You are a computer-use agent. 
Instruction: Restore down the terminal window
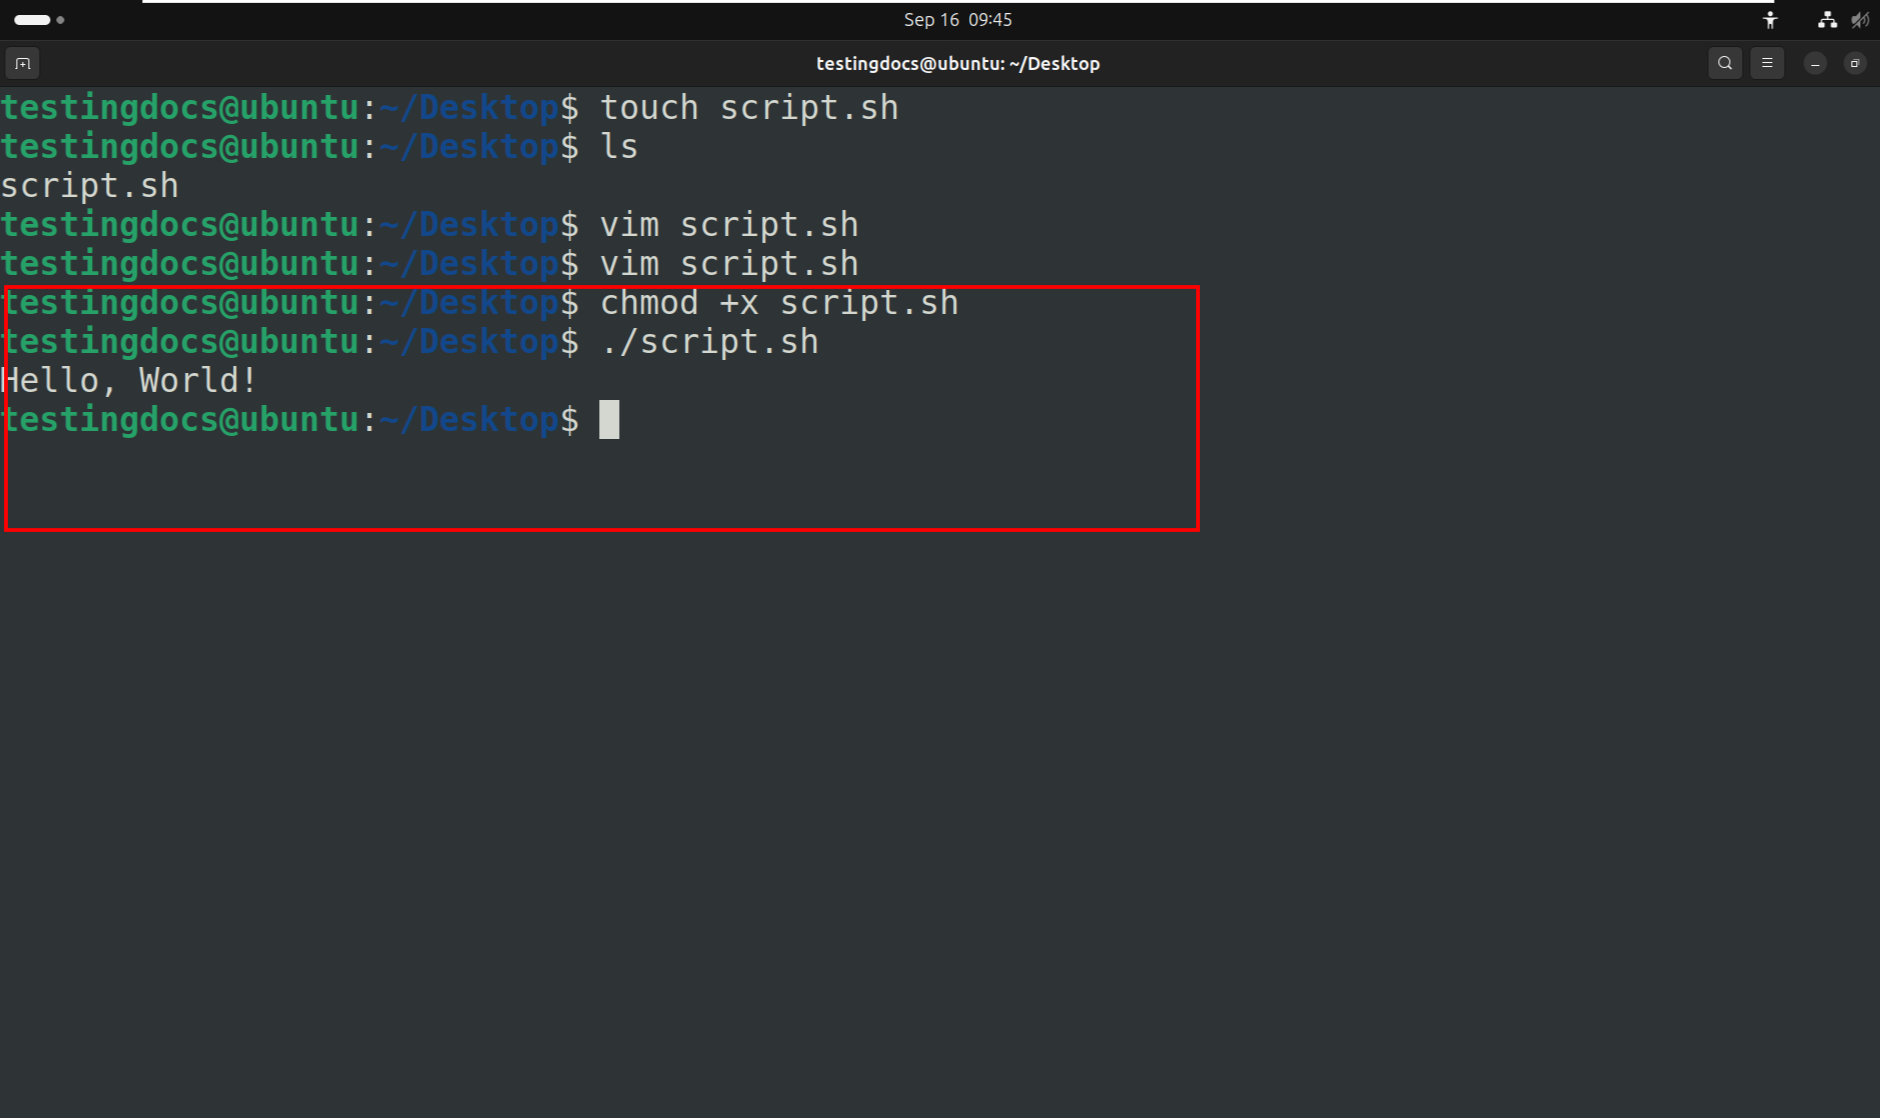pos(1854,63)
